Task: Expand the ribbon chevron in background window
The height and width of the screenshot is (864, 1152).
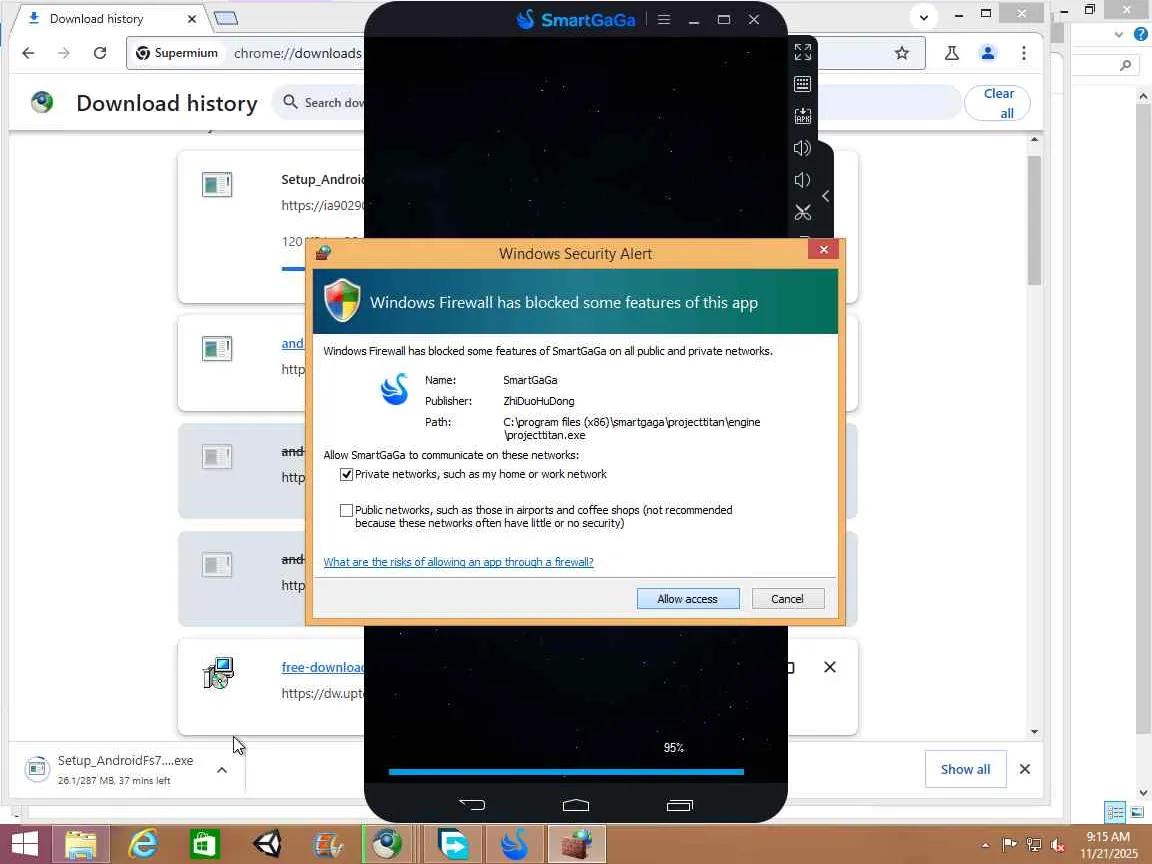Action: pos(1118,35)
